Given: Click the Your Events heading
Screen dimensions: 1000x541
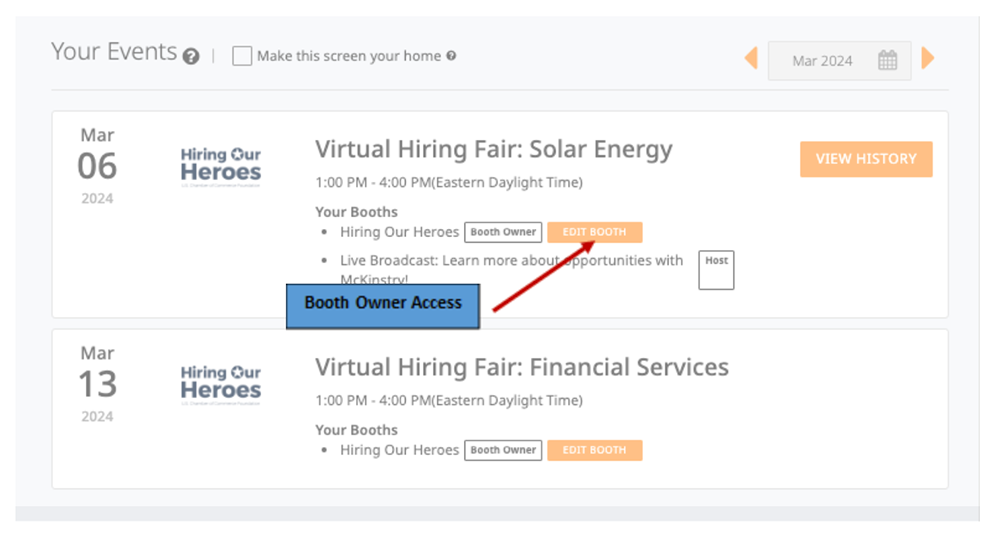Looking at the screenshot, I should click(x=114, y=52).
